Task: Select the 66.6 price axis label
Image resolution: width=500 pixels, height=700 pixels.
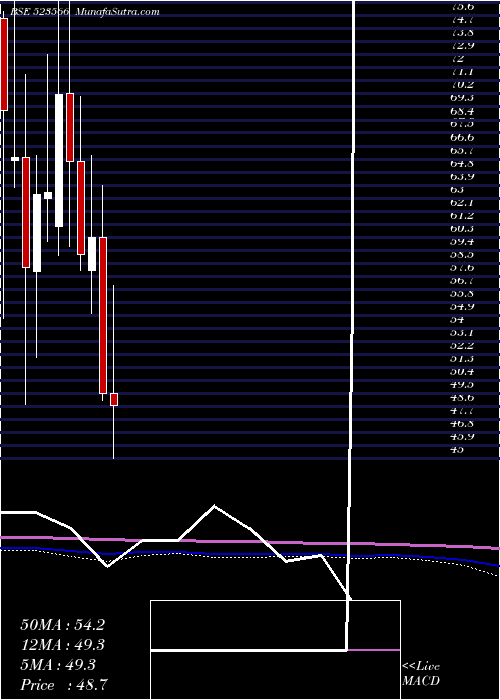Action: click(462, 137)
